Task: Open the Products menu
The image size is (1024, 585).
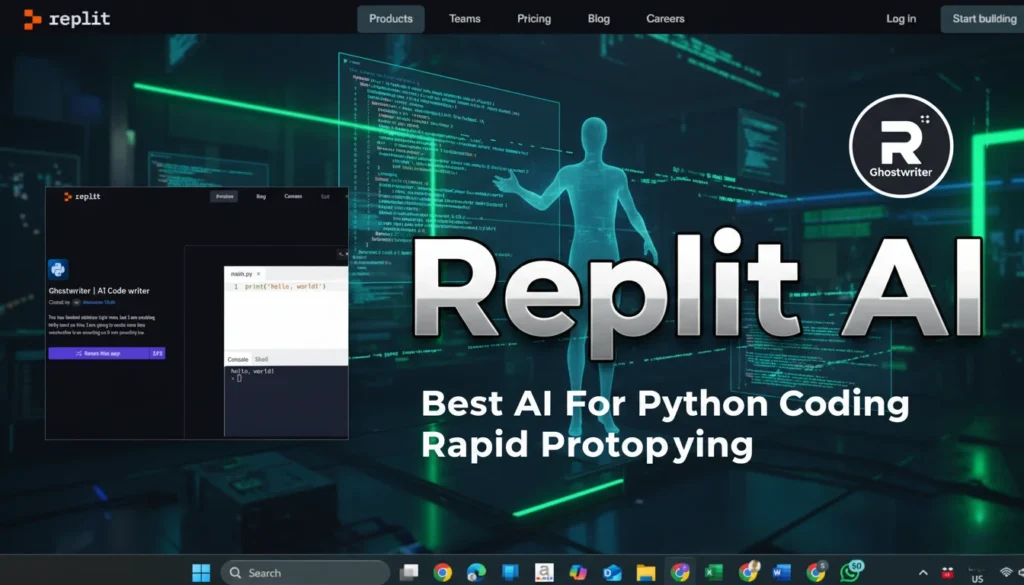Action: (x=390, y=18)
